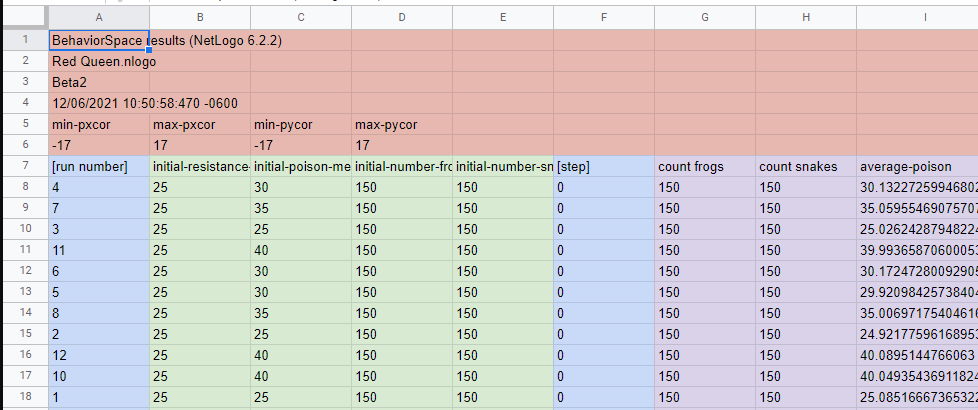Select row 11 by its row number
The width and height of the screenshot is (978, 410).
click(23, 250)
